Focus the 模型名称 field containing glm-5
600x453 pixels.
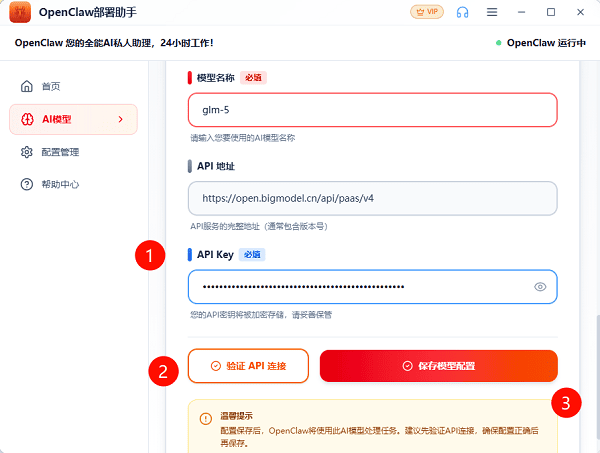pos(372,110)
